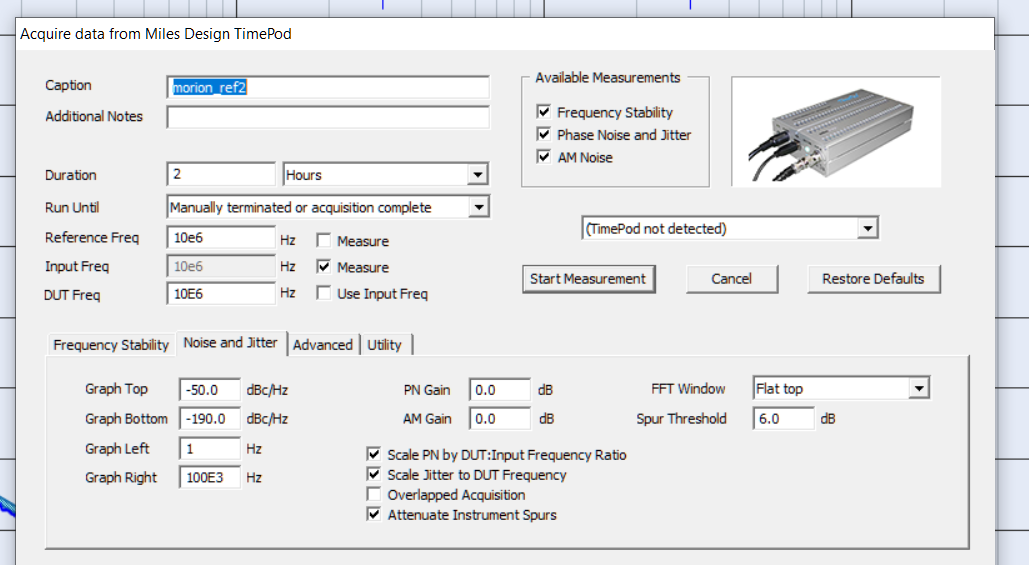Enable Overlapped Acquisition checkbox

click(x=374, y=494)
